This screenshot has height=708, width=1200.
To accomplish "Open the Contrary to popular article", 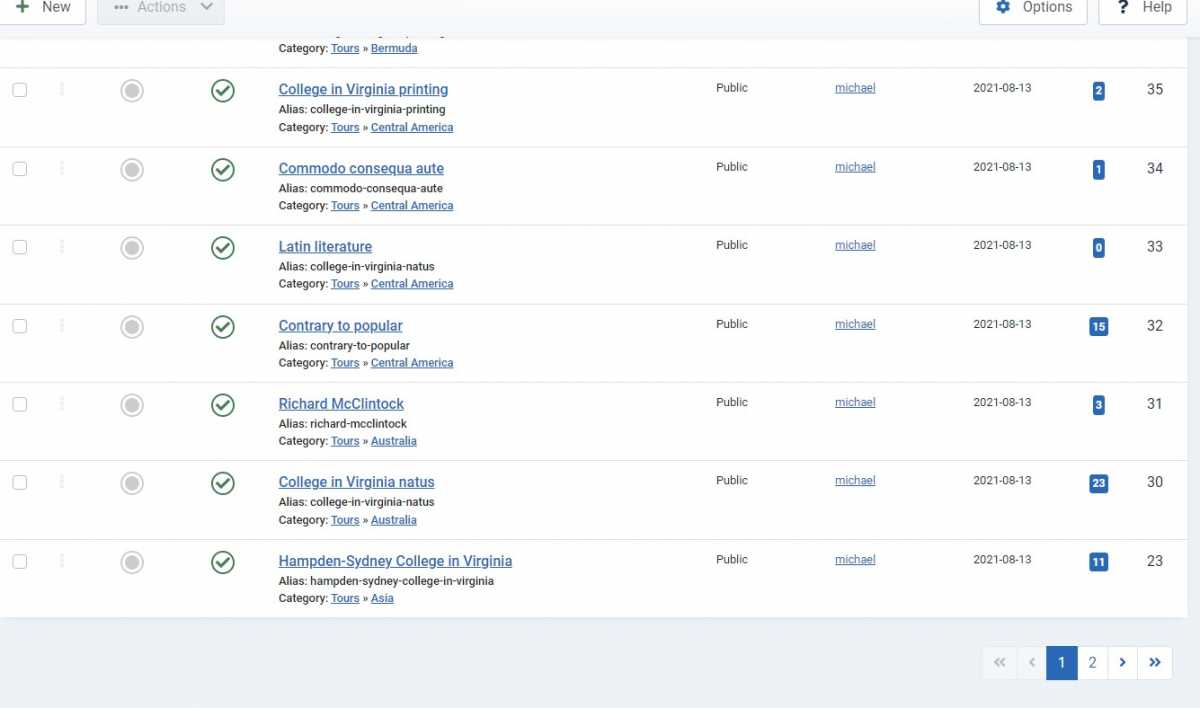I will click(340, 326).
